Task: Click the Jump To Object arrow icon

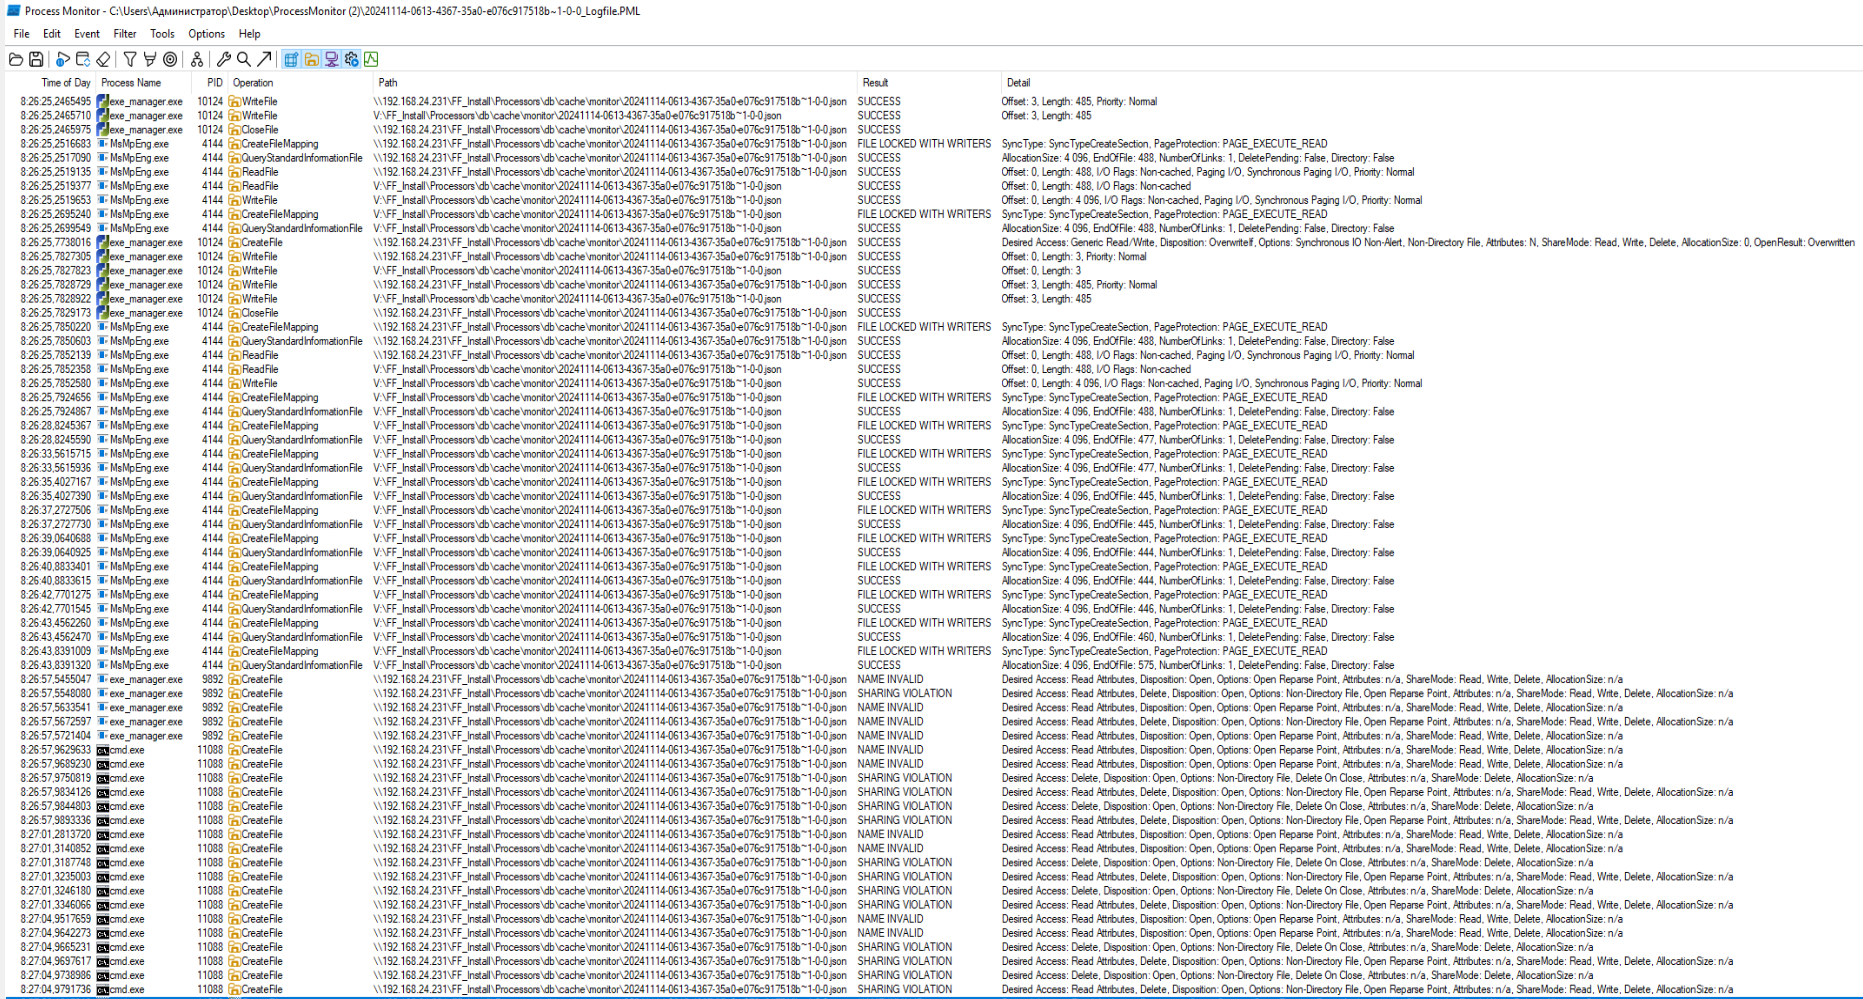Action: (x=264, y=59)
